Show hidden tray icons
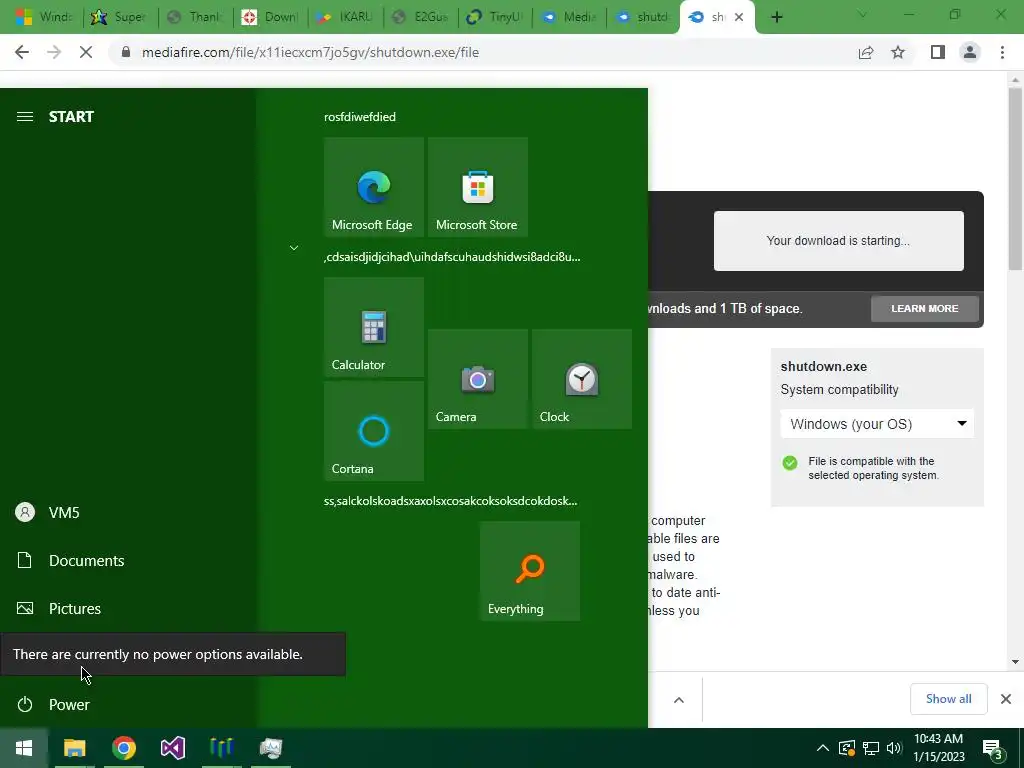This screenshot has width=1024, height=768. (x=823, y=748)
